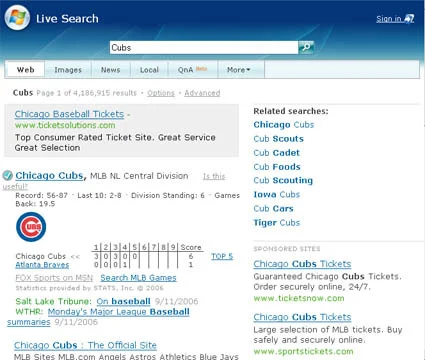Screen dimensions: 425x360
Task: Open the "On baseball" news article
Action: [x=124, y=301]
